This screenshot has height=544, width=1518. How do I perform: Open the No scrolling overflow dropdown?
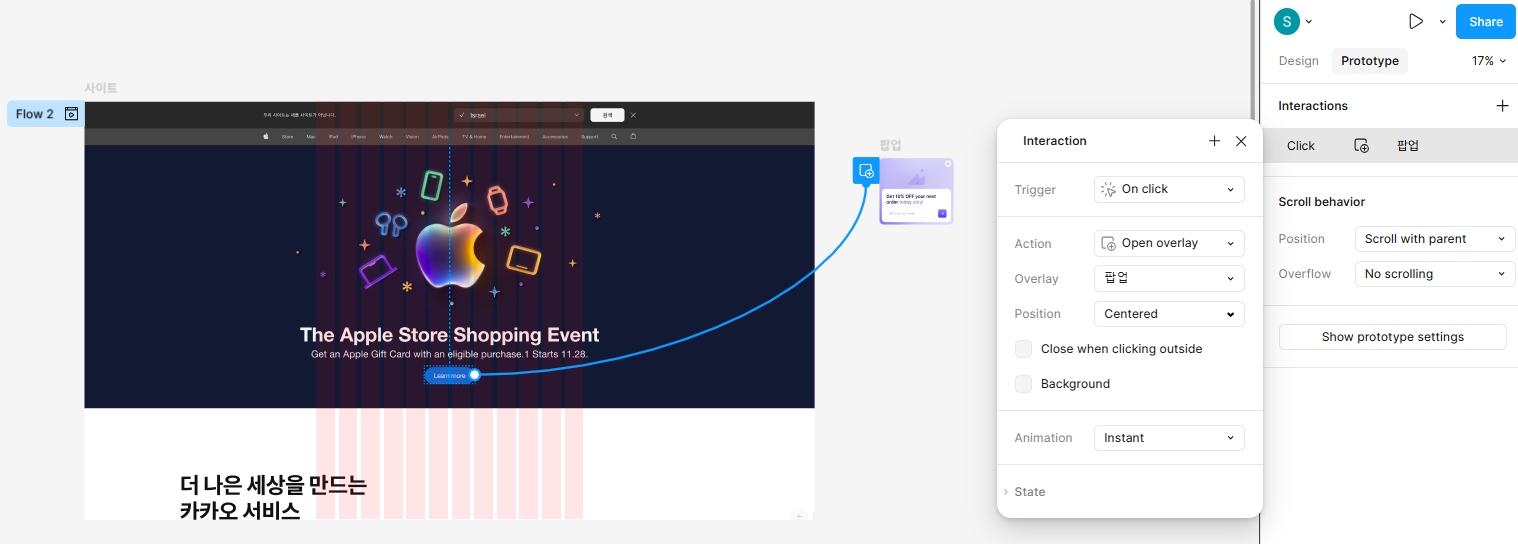click(1435, 274)
